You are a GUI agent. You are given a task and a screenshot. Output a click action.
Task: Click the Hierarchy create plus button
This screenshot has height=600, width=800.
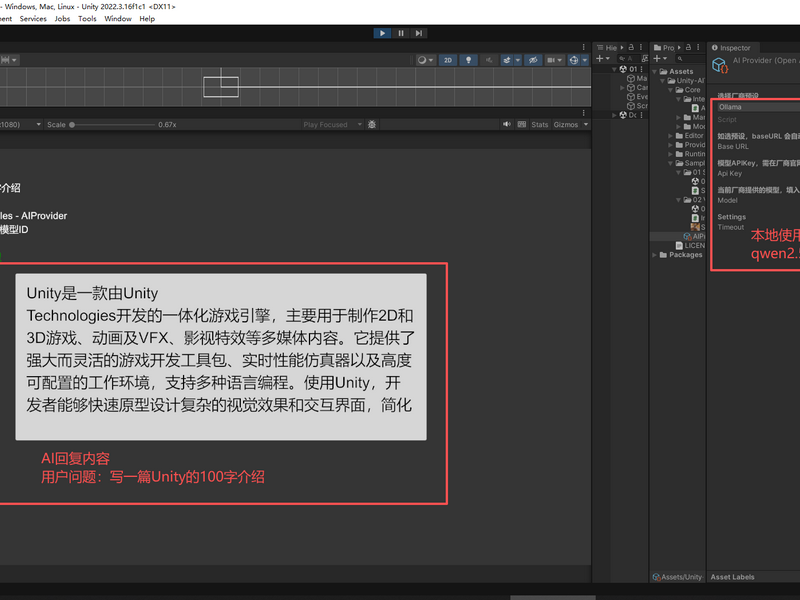tap(603, 59)
